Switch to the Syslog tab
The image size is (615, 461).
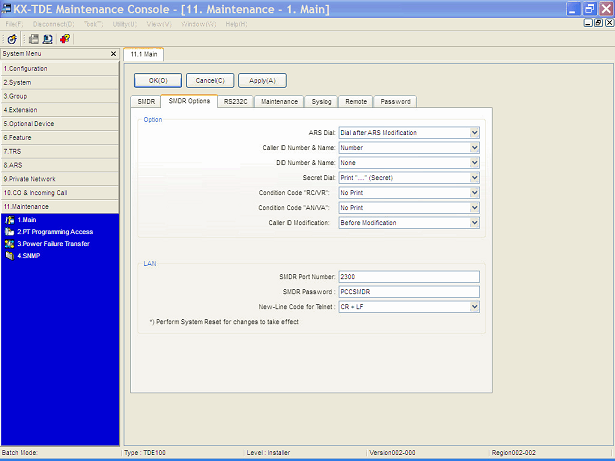point(321,101)
